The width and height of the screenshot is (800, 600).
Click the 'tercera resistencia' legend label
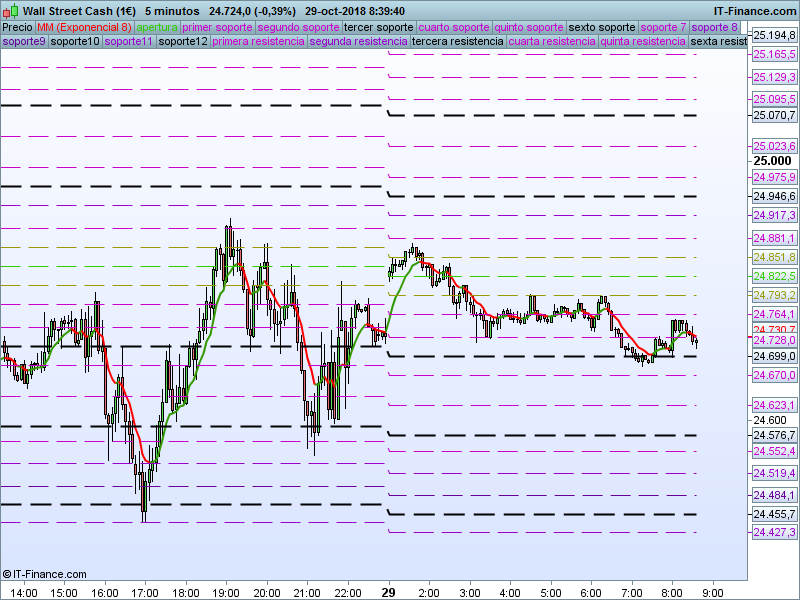click(458, 41)
